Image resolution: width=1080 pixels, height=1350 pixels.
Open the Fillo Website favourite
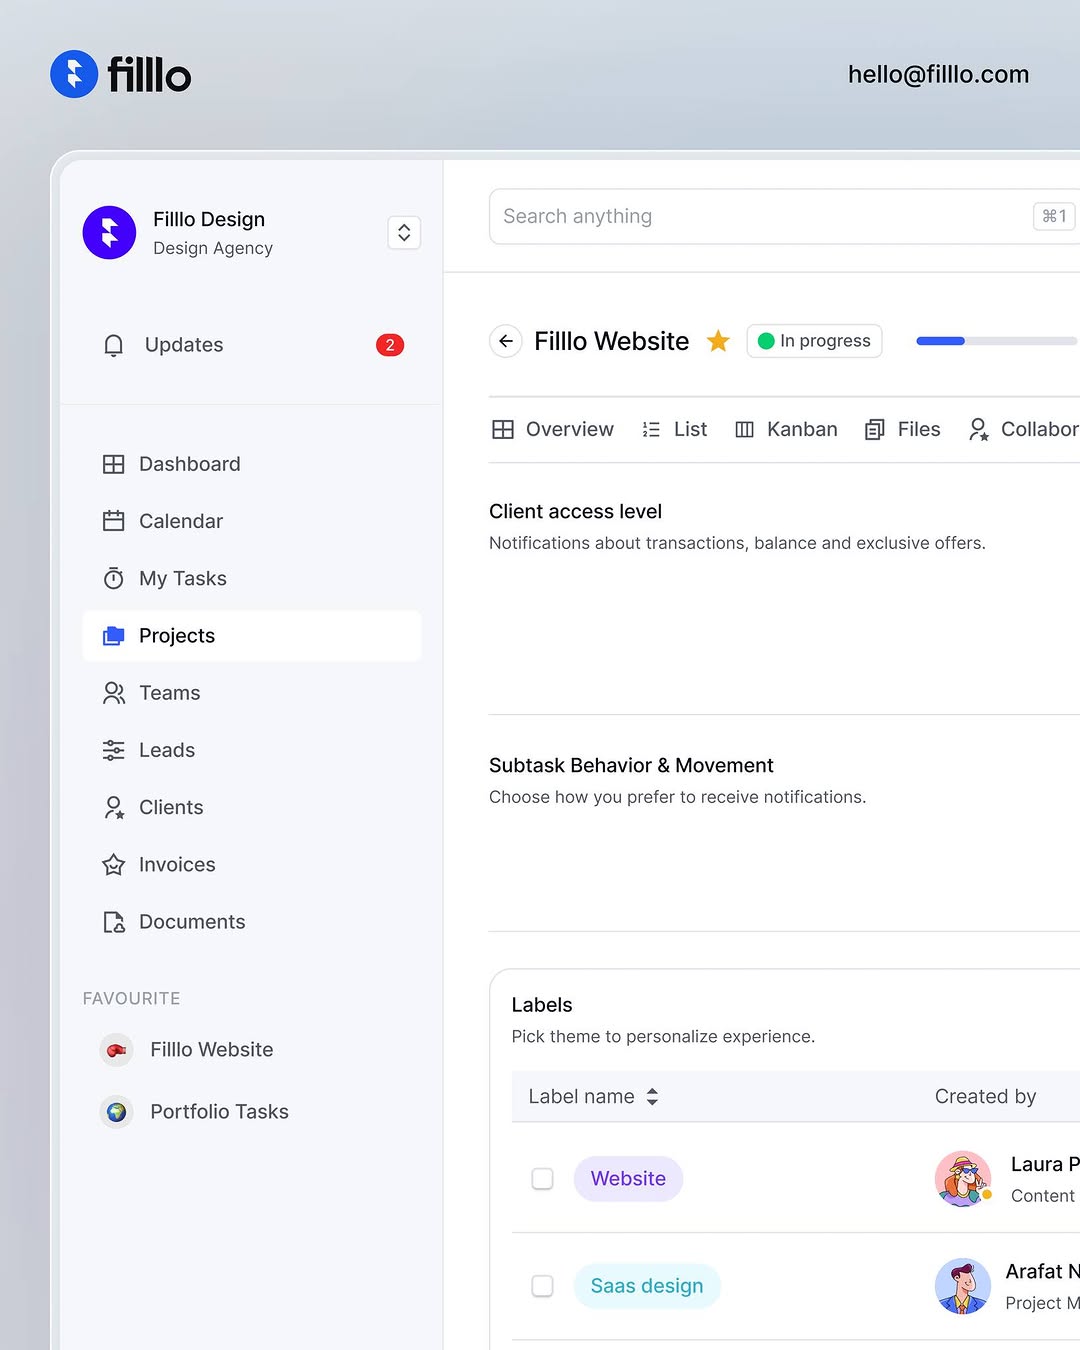coord(212,1050)
